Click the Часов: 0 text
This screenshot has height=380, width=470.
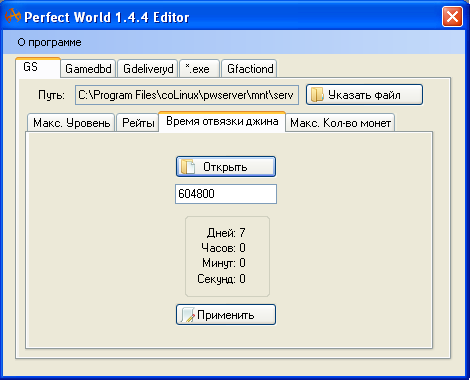click(223, 248)
